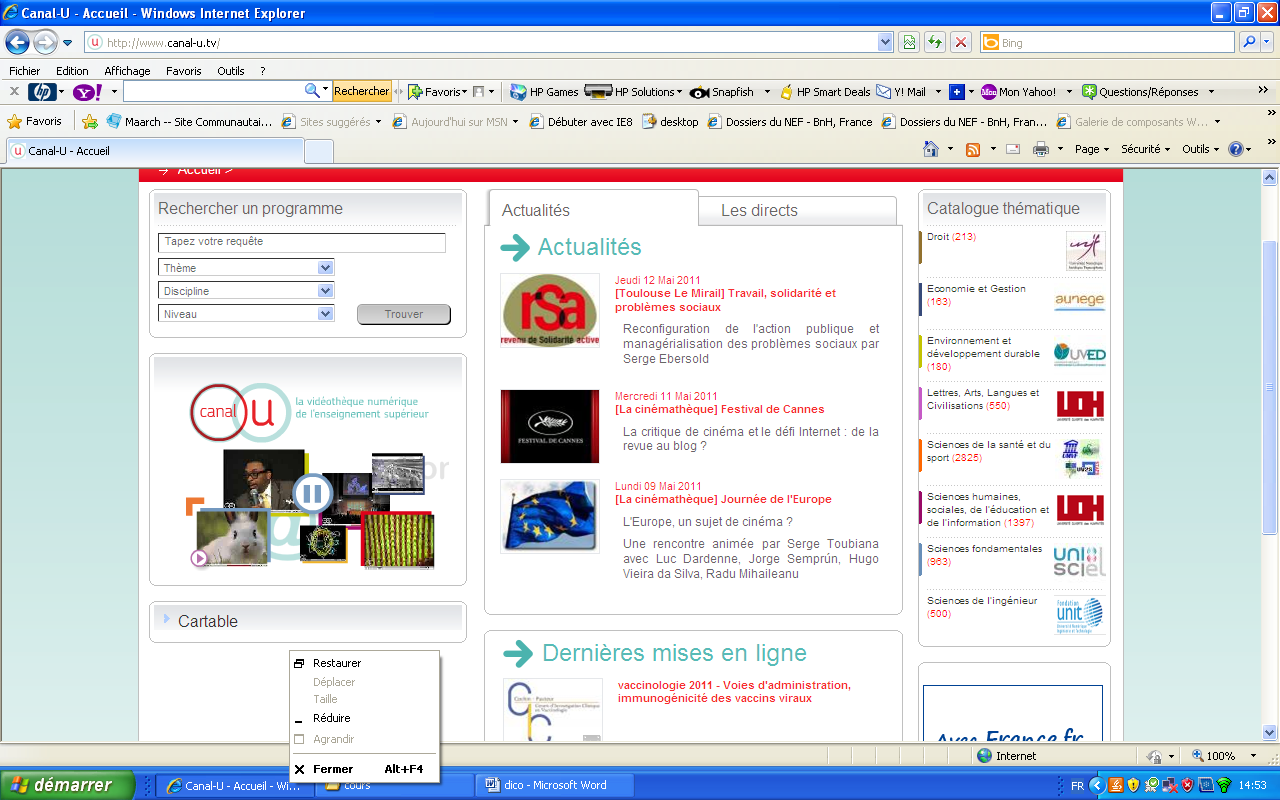Open Economie et Gestion catalogue category
Viewport: 1280px width, 800px height.
pos(976,295)
